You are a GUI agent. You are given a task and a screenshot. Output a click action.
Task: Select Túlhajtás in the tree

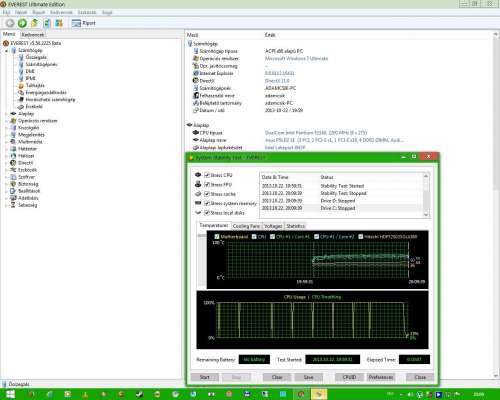pyautogui.click(x=35, y=85)
